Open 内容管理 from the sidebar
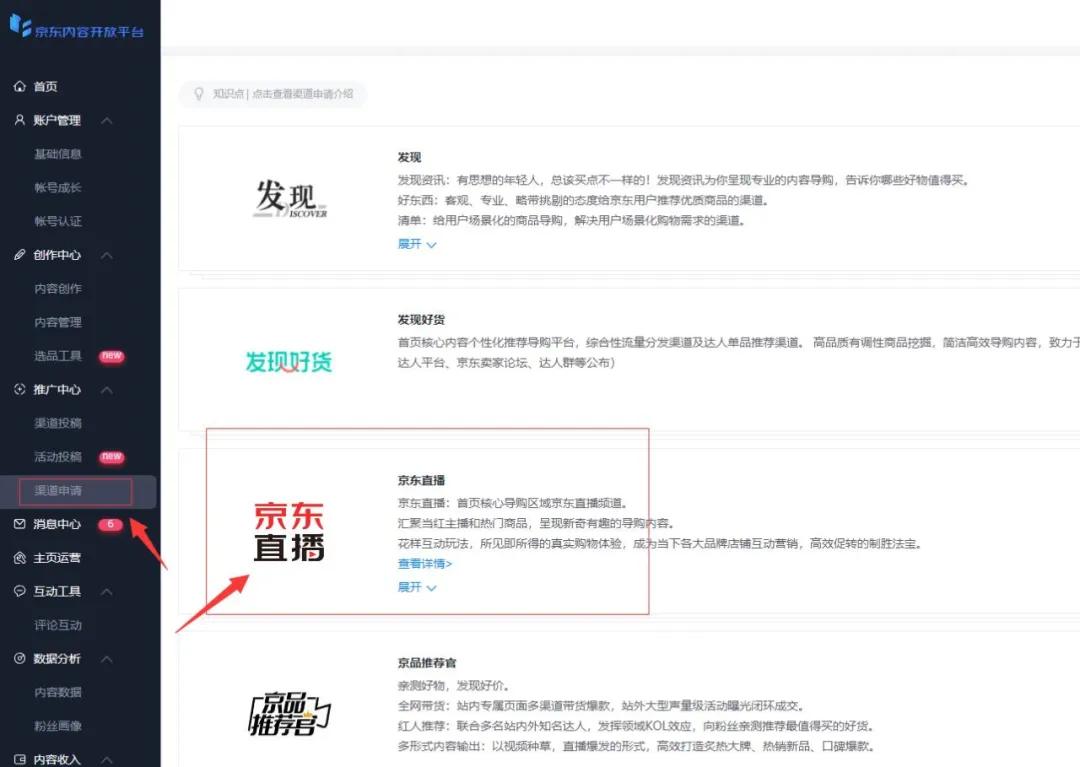The image size is (1080, 767). (58, 322)
